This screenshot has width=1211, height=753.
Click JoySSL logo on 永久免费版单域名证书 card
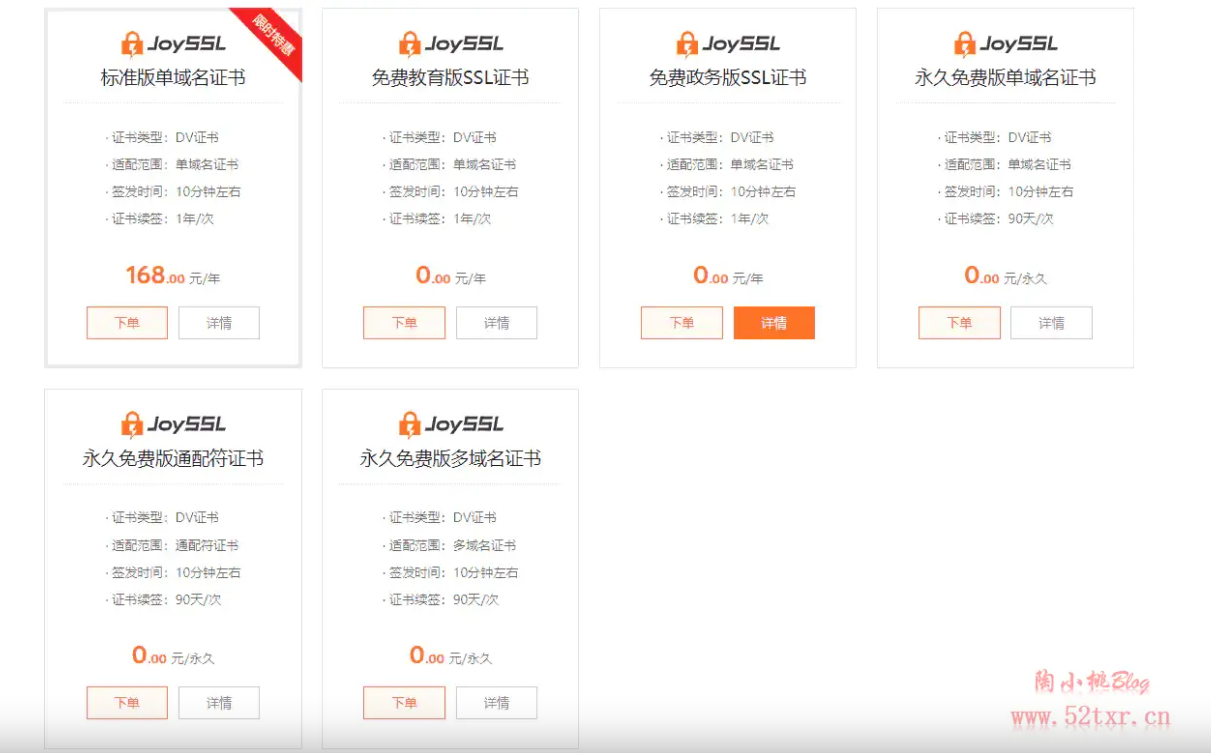[x=1006, y=44]
